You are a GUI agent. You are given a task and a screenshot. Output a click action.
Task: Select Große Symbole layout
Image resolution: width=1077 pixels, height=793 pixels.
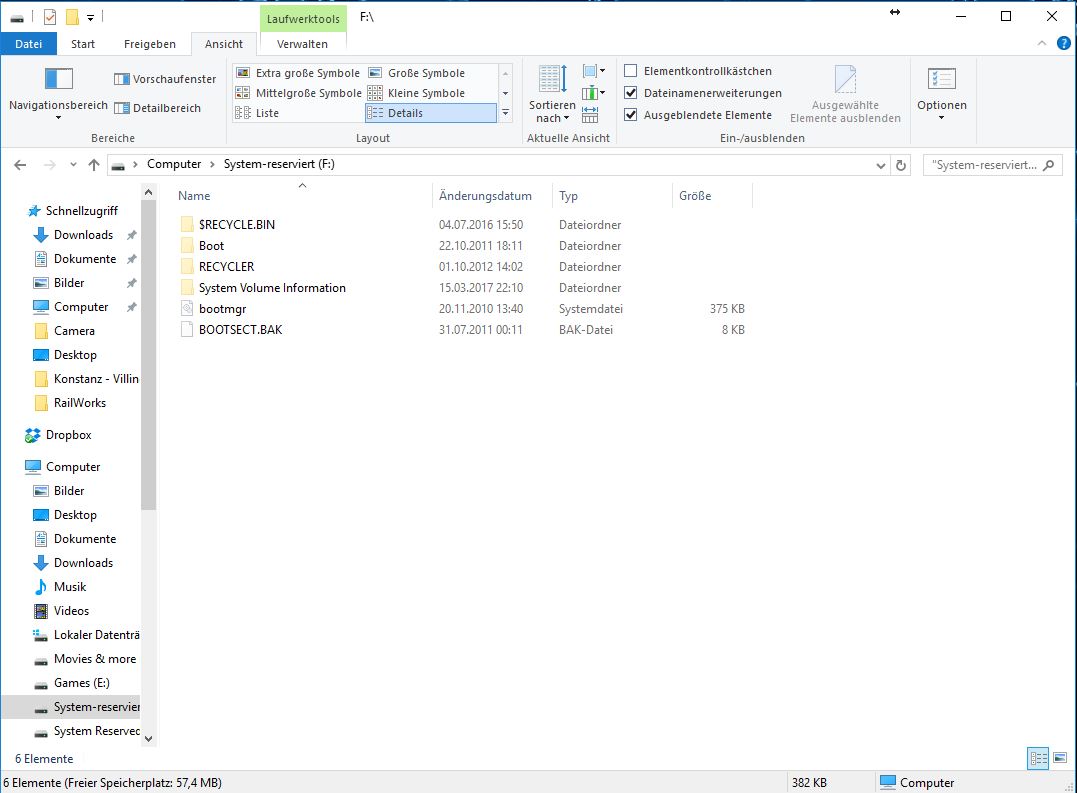coord(417,73)
